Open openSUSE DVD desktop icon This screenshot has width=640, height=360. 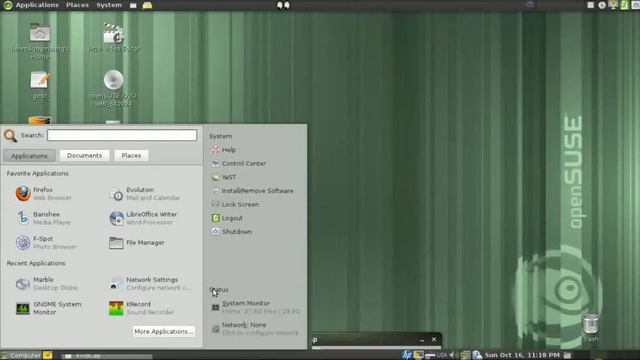click(113, 88)
